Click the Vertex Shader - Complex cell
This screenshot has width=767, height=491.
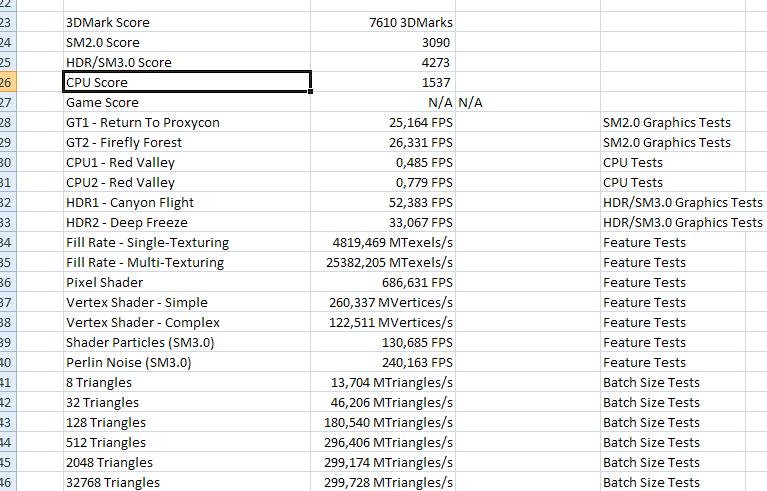187,323
